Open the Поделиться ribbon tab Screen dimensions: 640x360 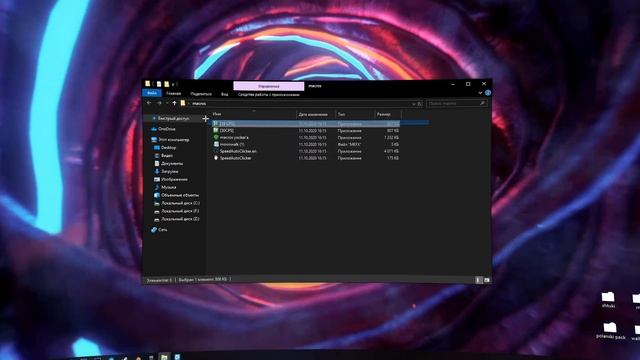201,94
